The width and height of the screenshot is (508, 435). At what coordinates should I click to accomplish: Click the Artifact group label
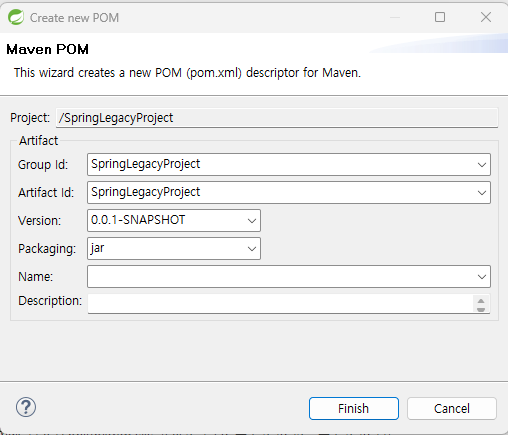tap(38, 141)
